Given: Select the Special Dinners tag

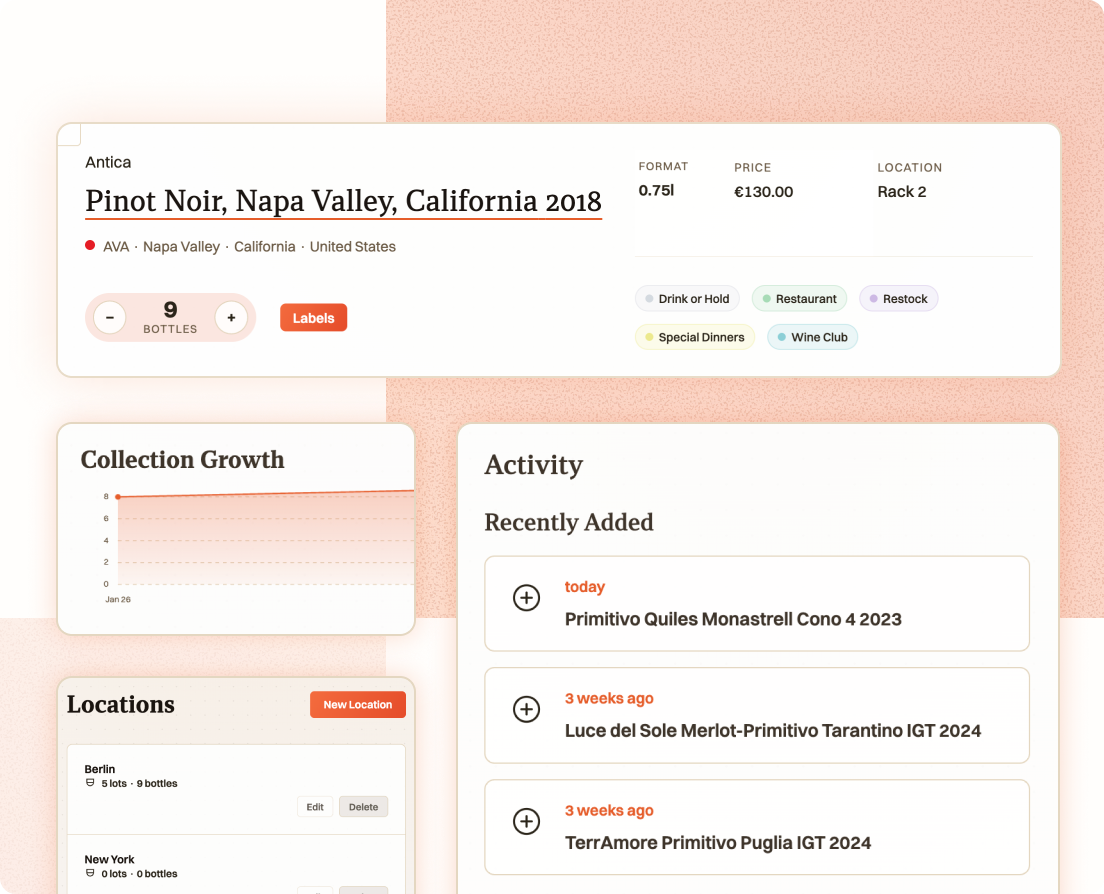Looking at the screenshot, I should coord(694,337).
